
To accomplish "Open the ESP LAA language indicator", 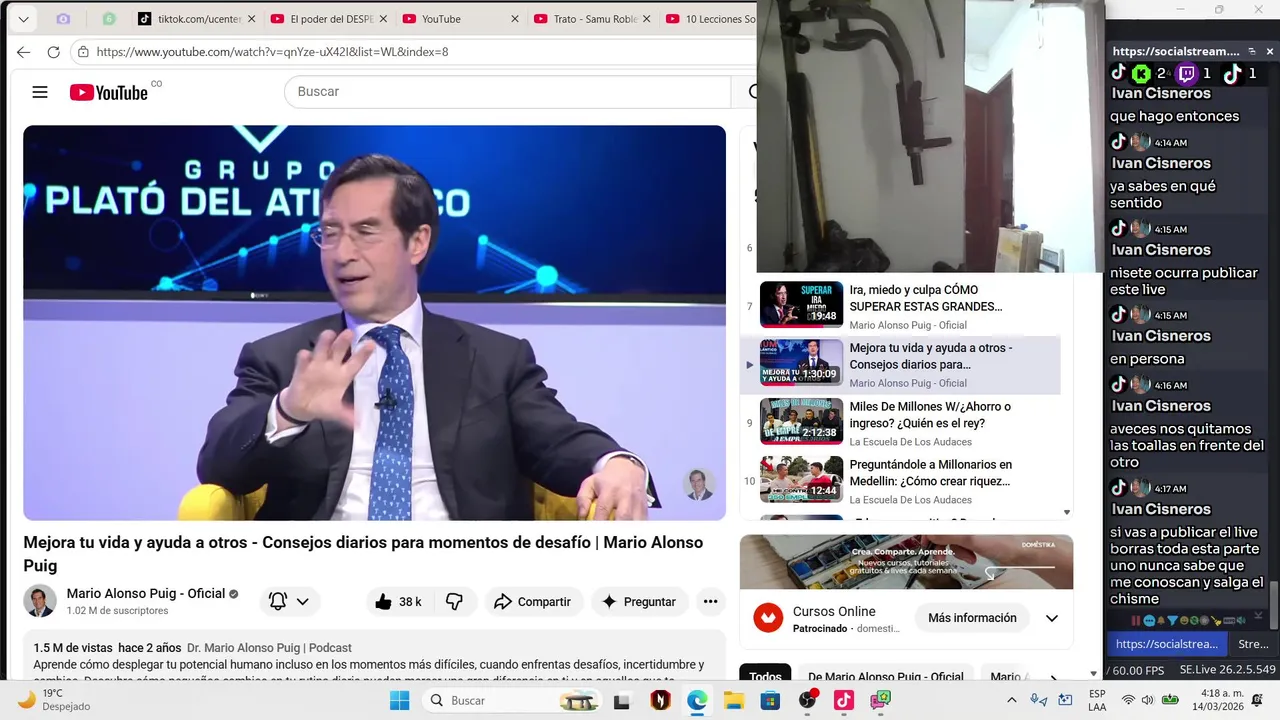I will pos(1097,700).
